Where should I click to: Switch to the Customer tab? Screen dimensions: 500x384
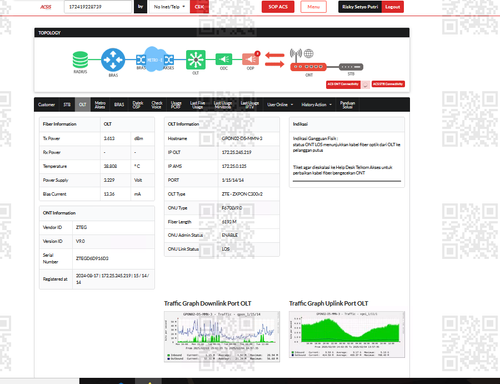46,105
